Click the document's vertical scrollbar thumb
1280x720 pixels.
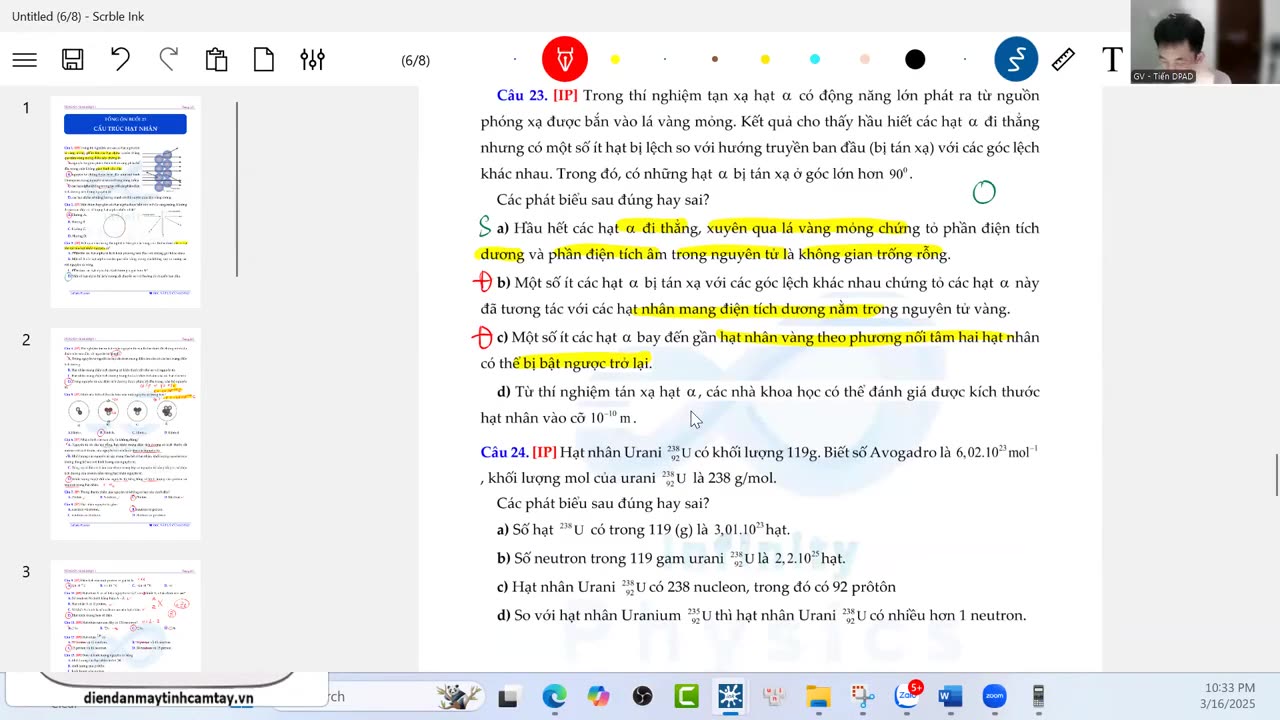[x=1276, y=474]
